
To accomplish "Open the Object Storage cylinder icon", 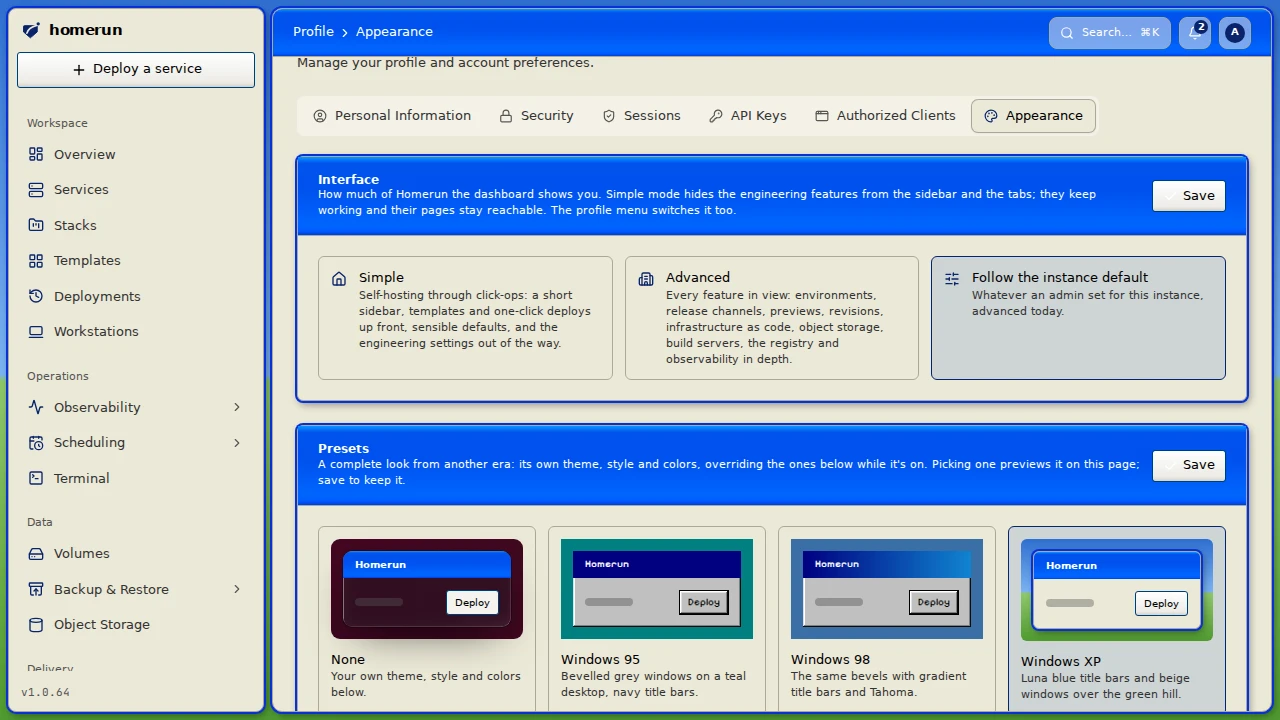I will pos(36,624).
